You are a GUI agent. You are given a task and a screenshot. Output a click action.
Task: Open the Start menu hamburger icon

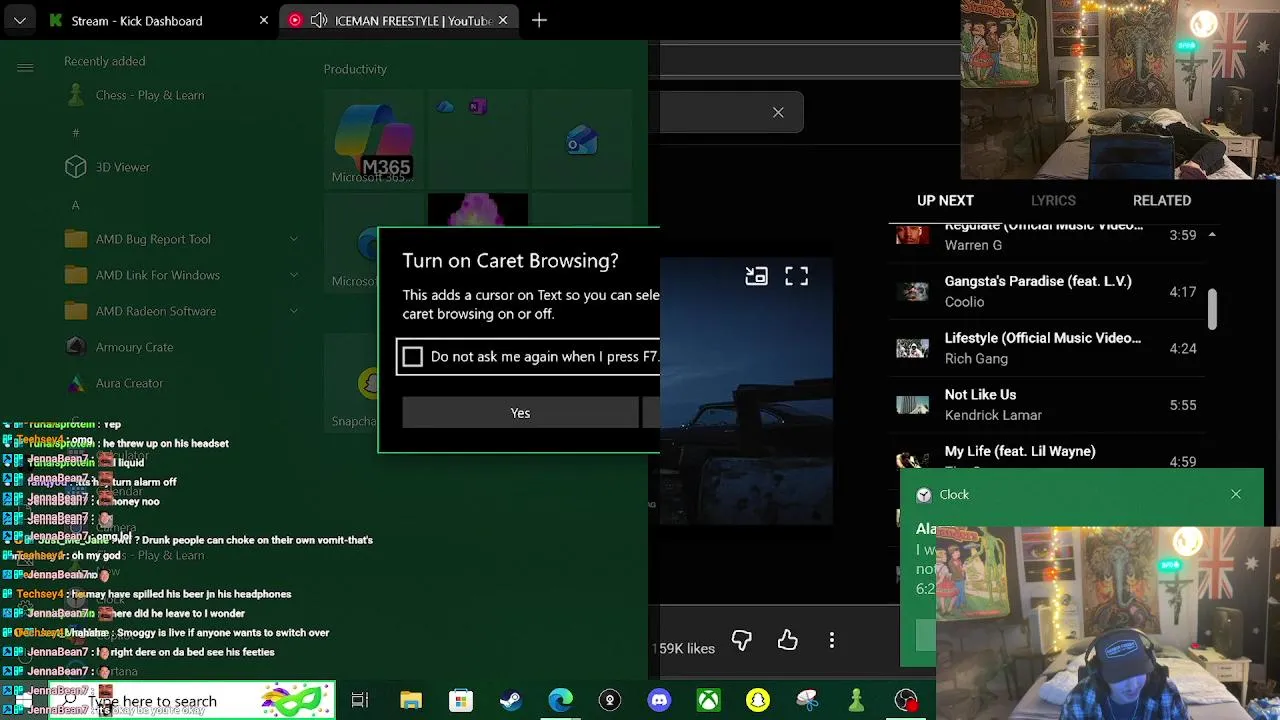tap(25, 67)
